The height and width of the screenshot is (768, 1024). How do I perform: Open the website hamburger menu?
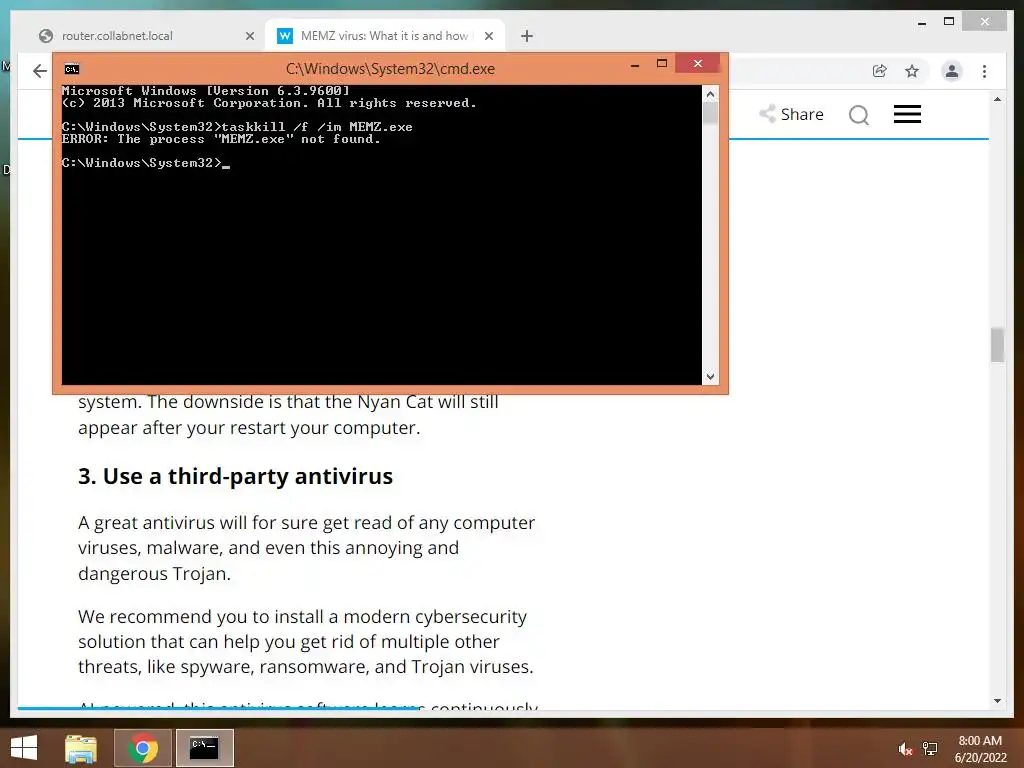point(907,114)
